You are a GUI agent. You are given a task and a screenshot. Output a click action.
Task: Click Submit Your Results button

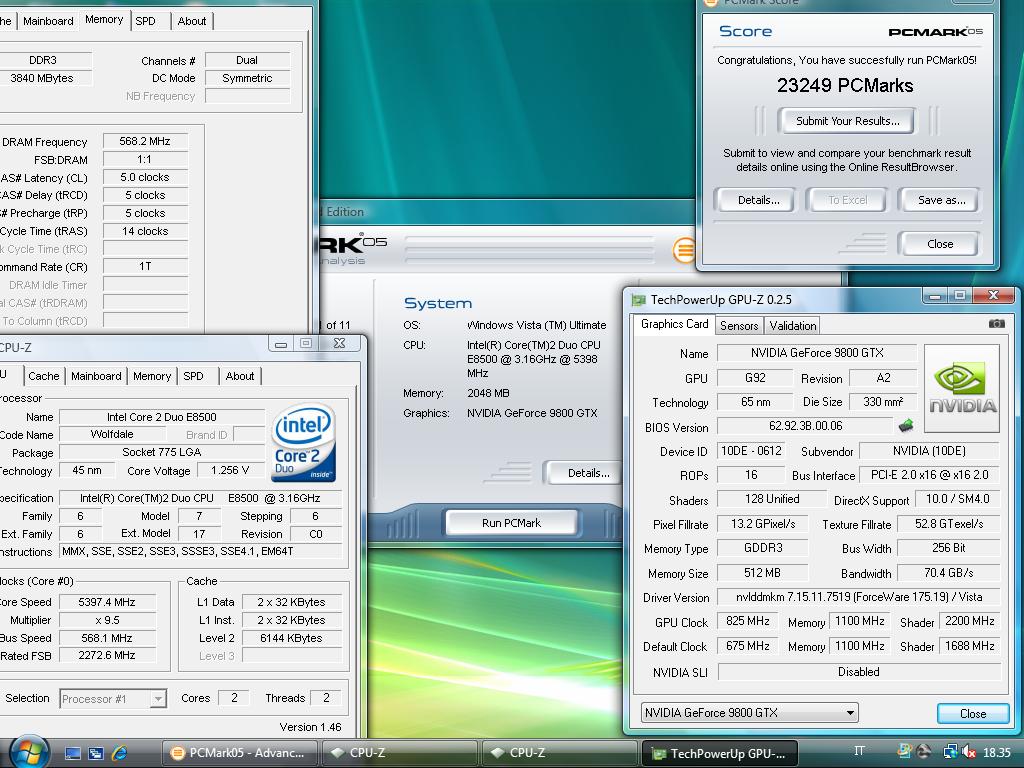point(847,121)
